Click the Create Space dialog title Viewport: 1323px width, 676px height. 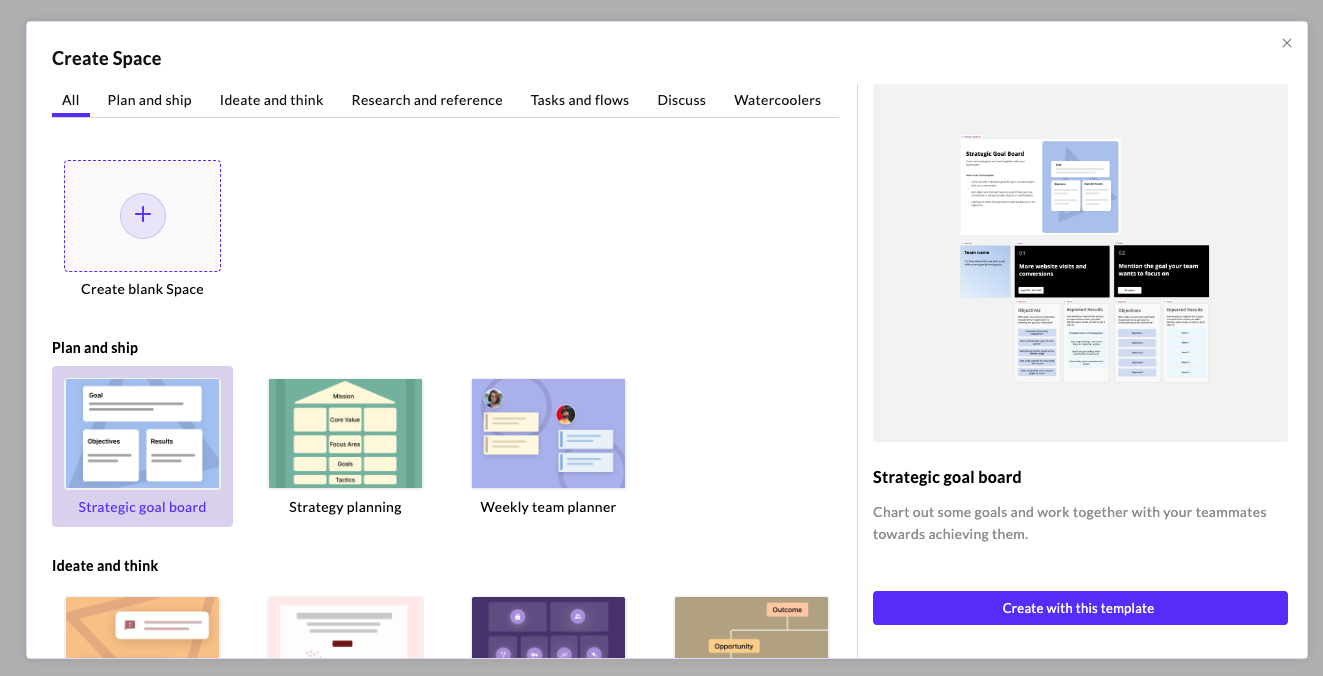click(107, 59)
